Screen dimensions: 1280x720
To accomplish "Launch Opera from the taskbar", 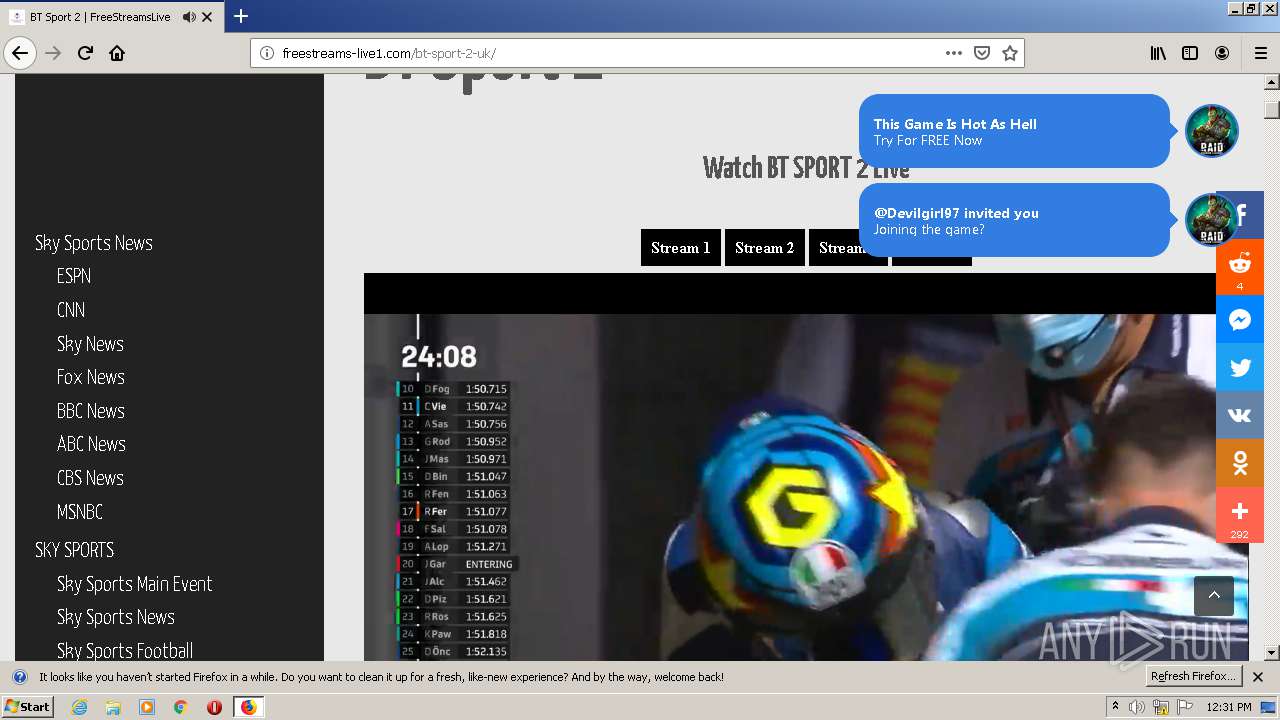I will point(214,707).
